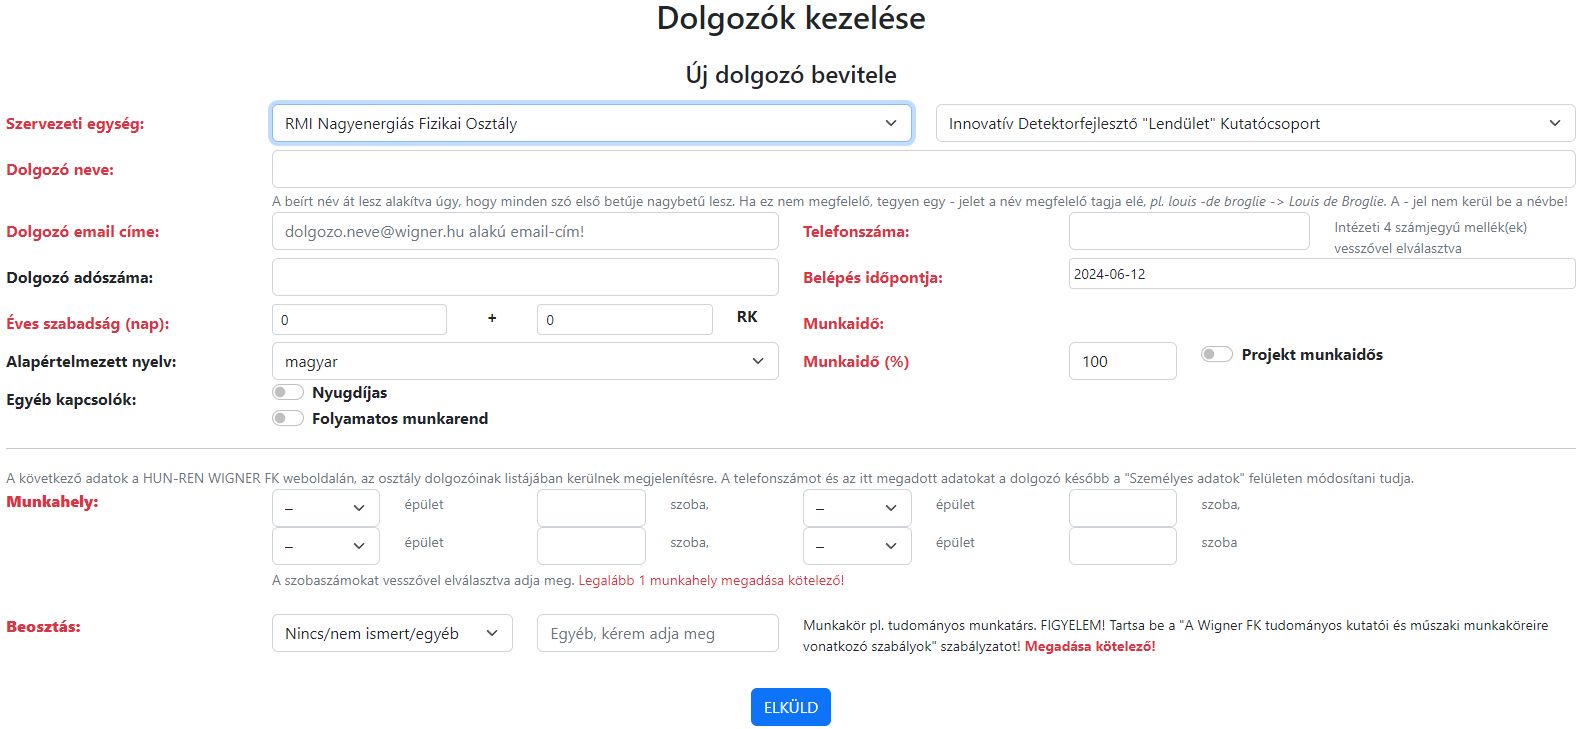The height and width of the screenshot is (729, 1580).
Task: Open the default language magyar dropdown
Action: point(525,361)
